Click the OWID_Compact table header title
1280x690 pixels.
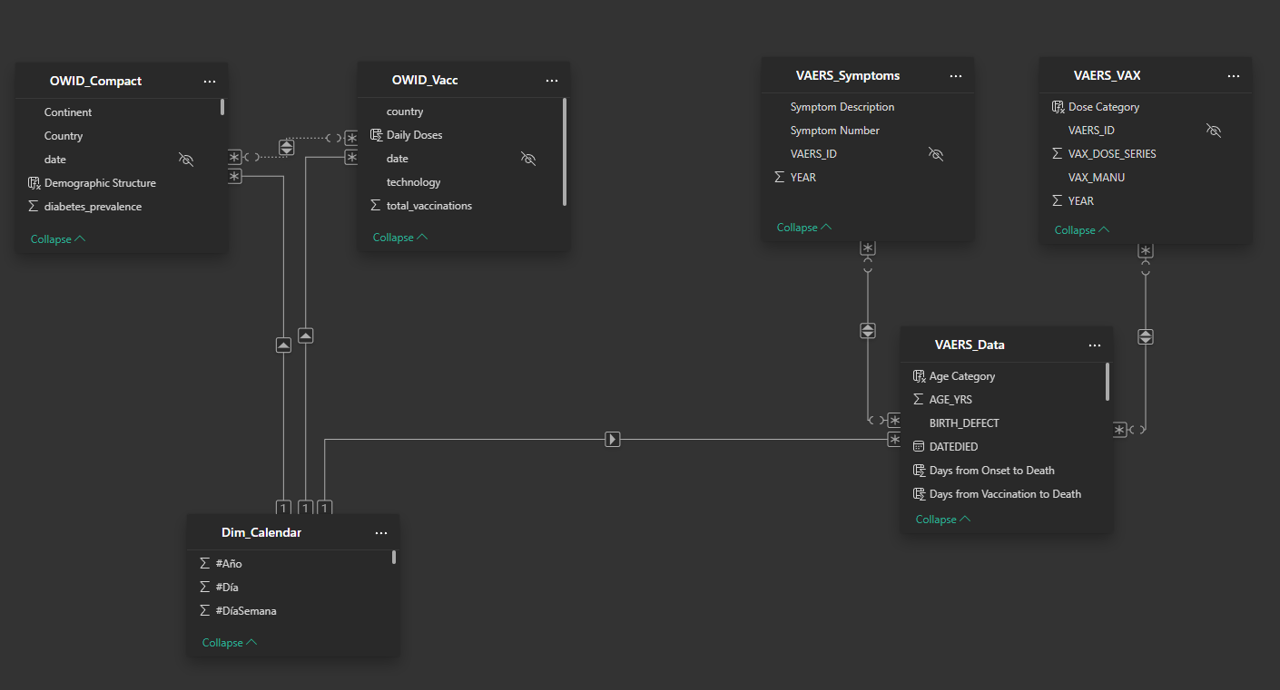pos(96,81)
